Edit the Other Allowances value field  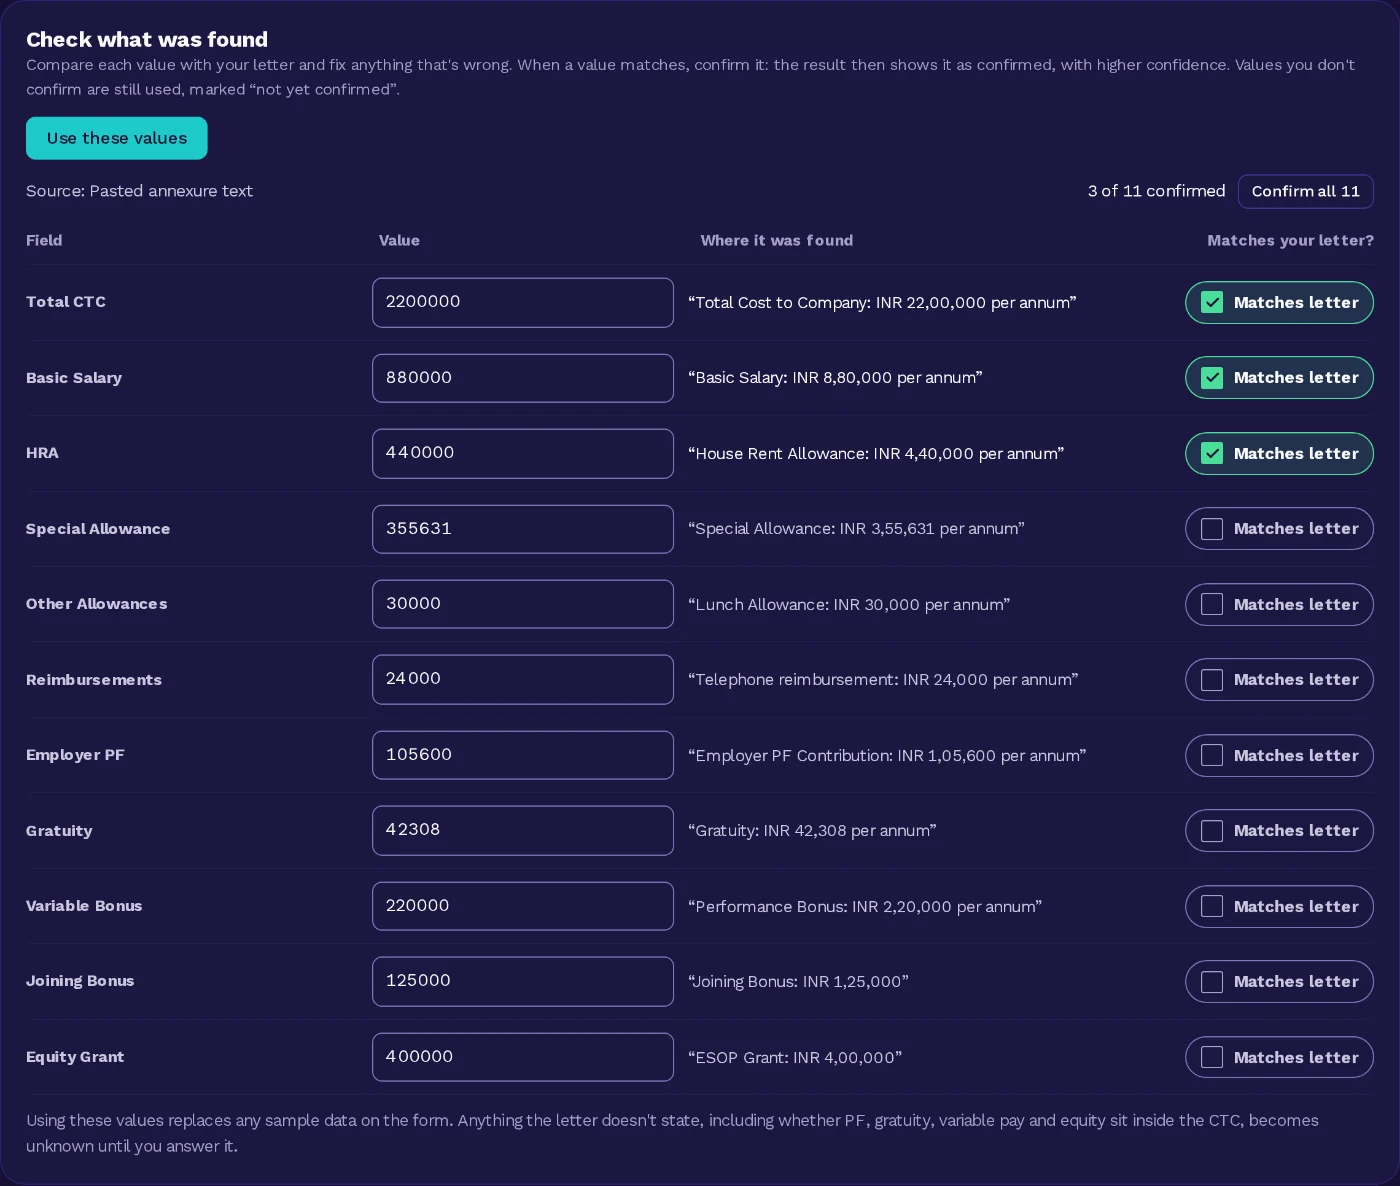[x=523, y=604]
